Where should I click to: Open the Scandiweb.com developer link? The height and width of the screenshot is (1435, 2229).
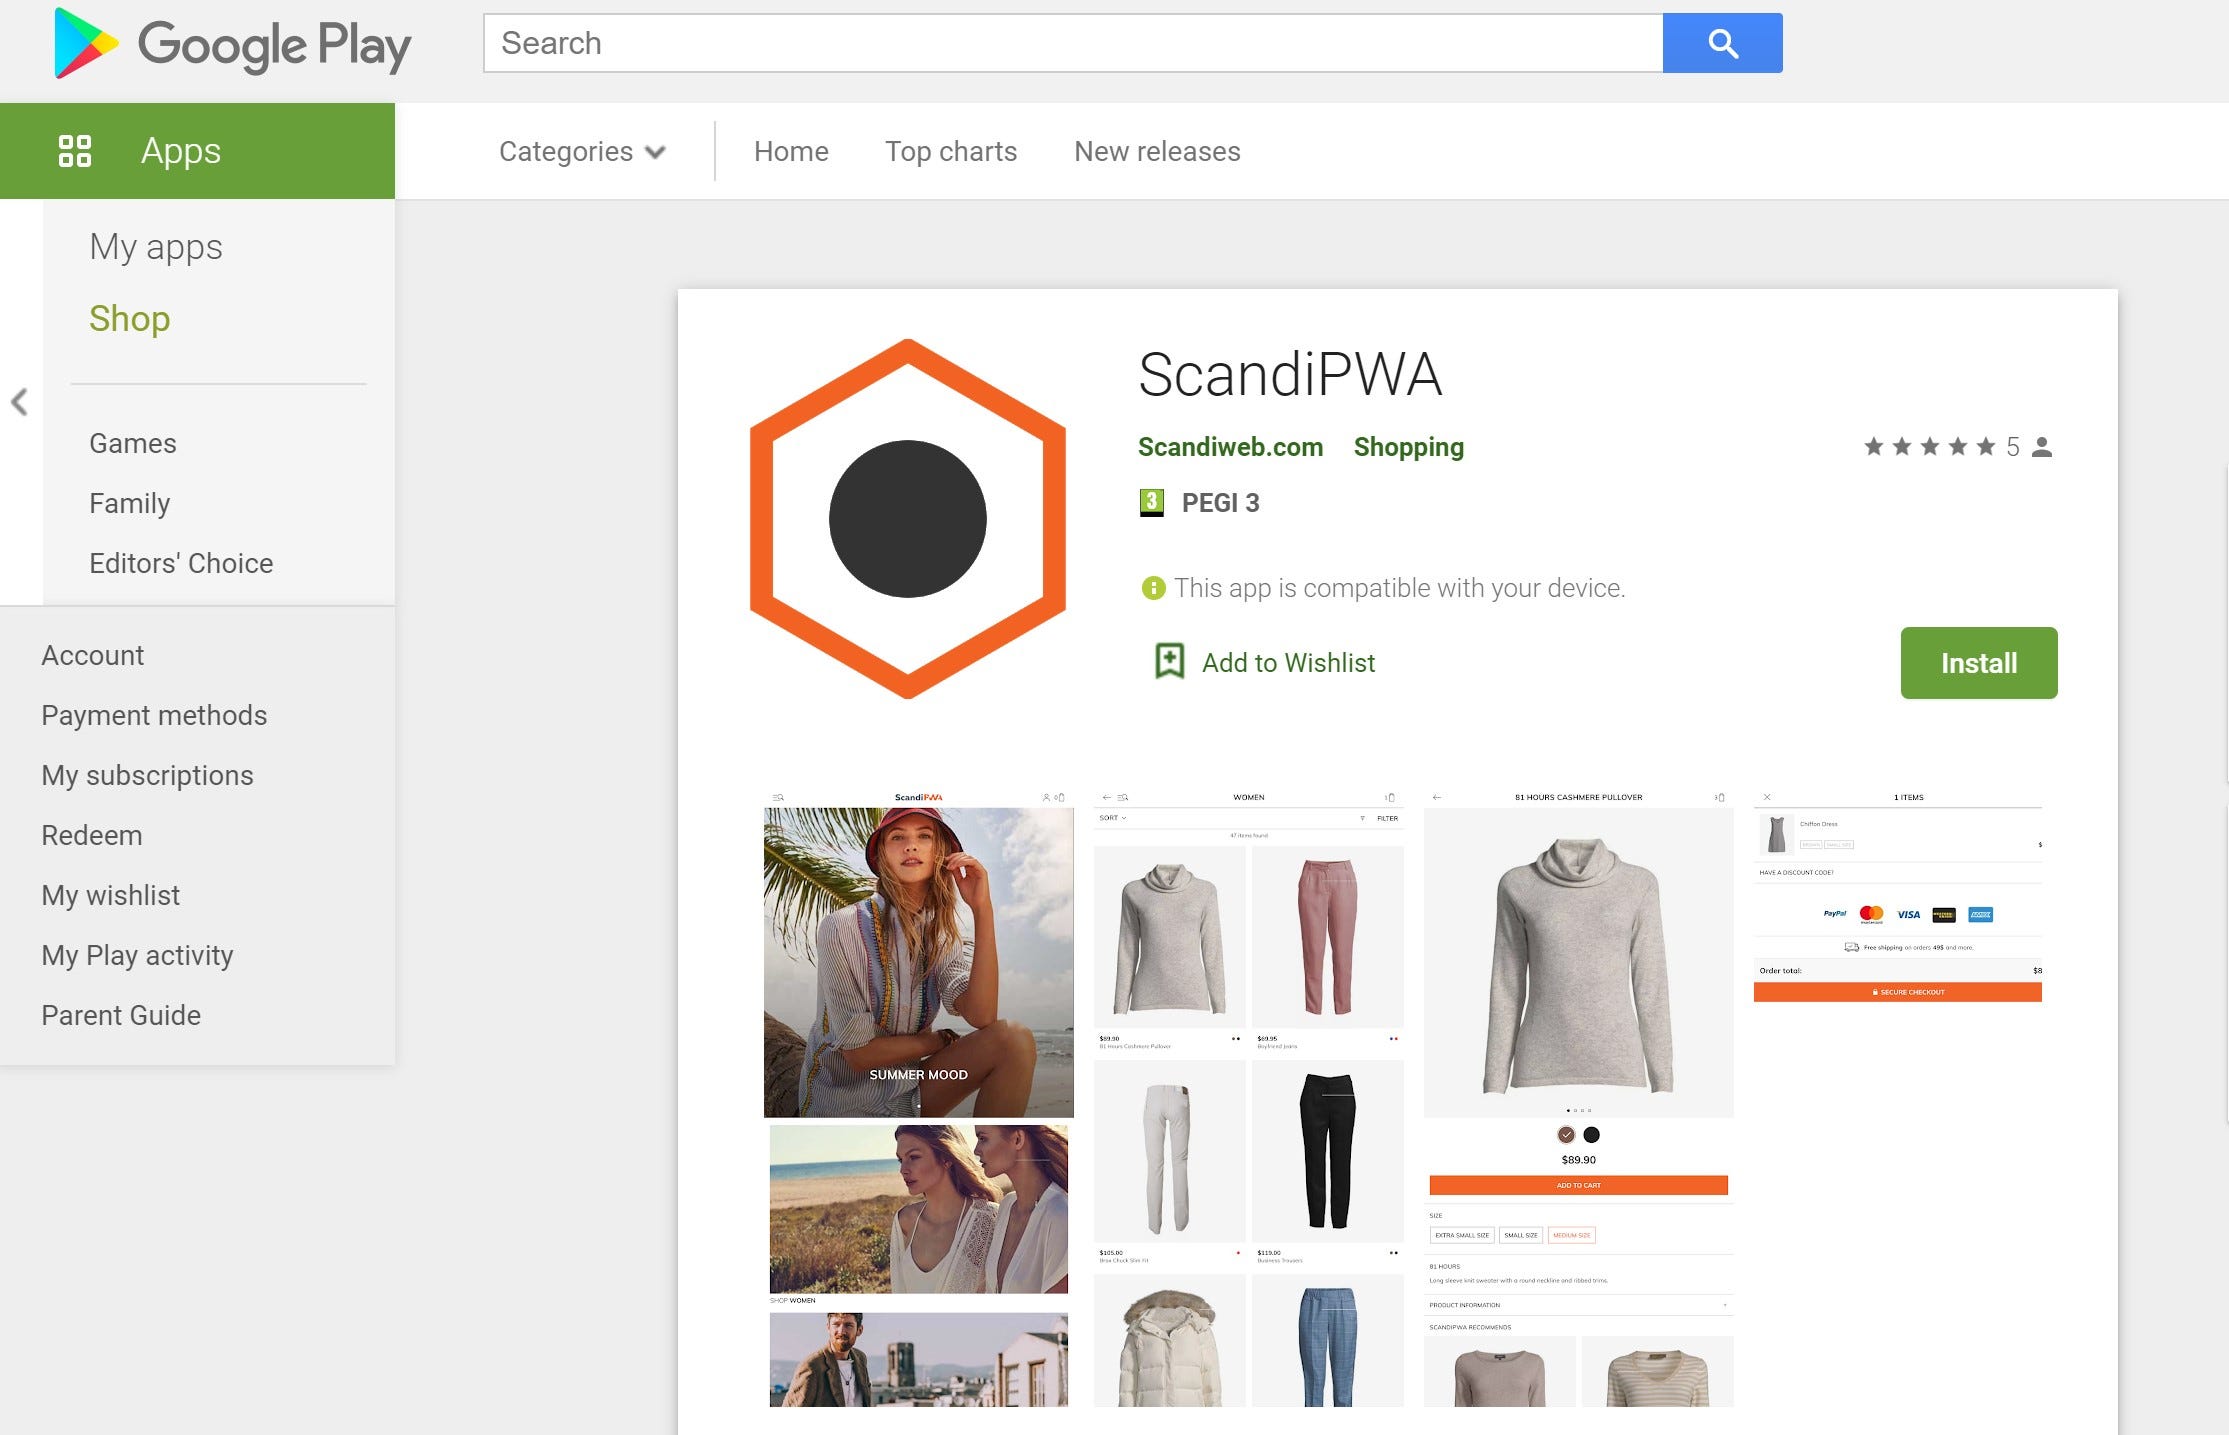(1230, 447)
